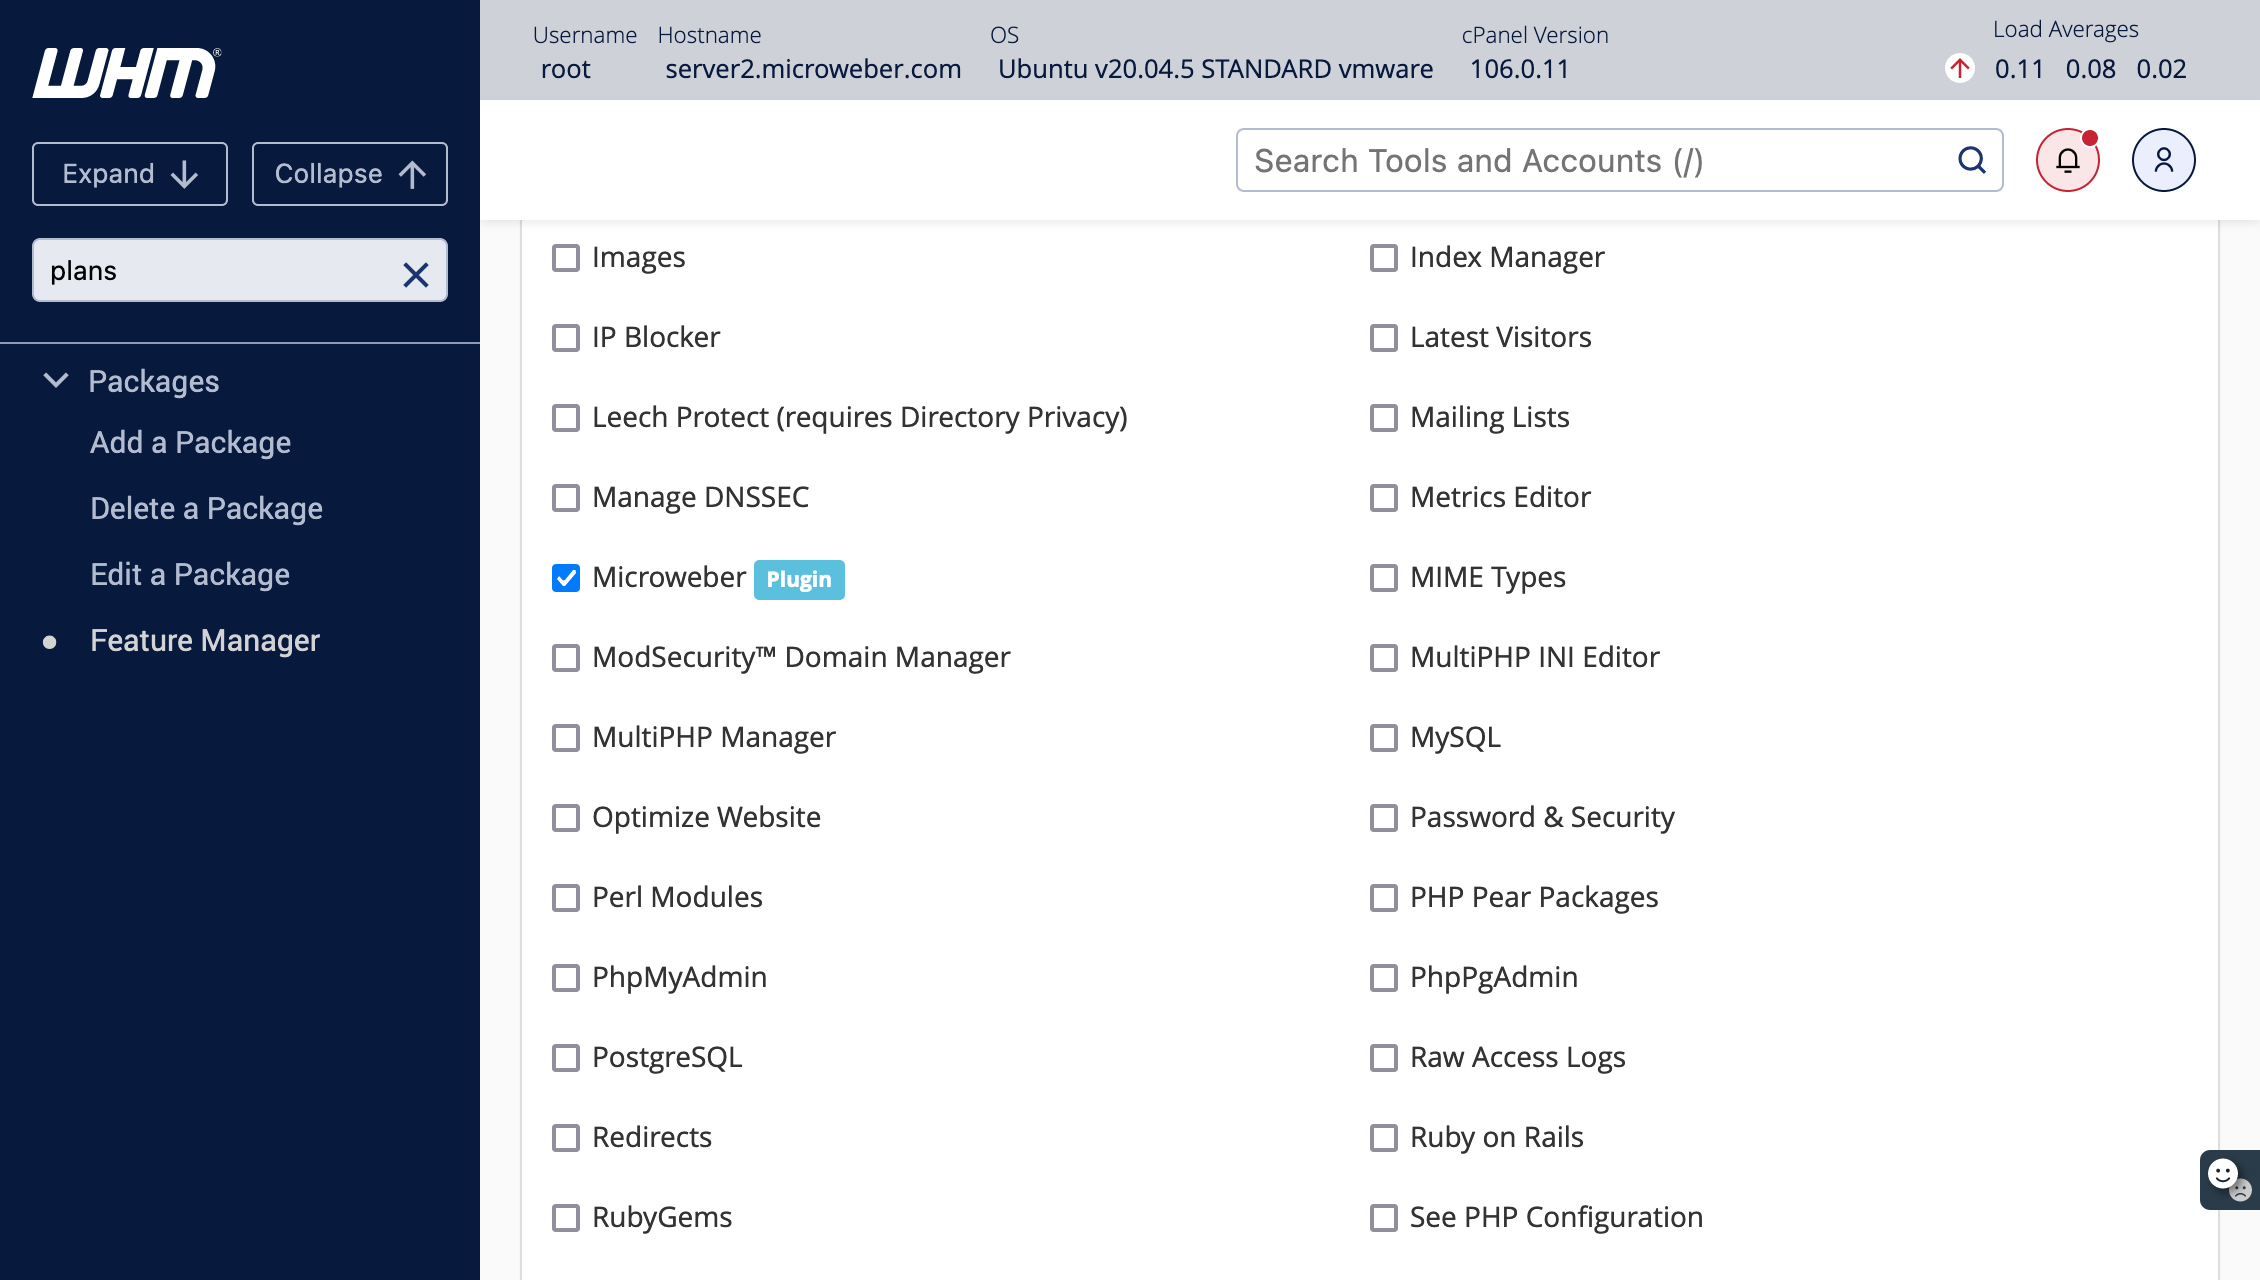
Task: Open the user account profile icon
Action: 2163,160
